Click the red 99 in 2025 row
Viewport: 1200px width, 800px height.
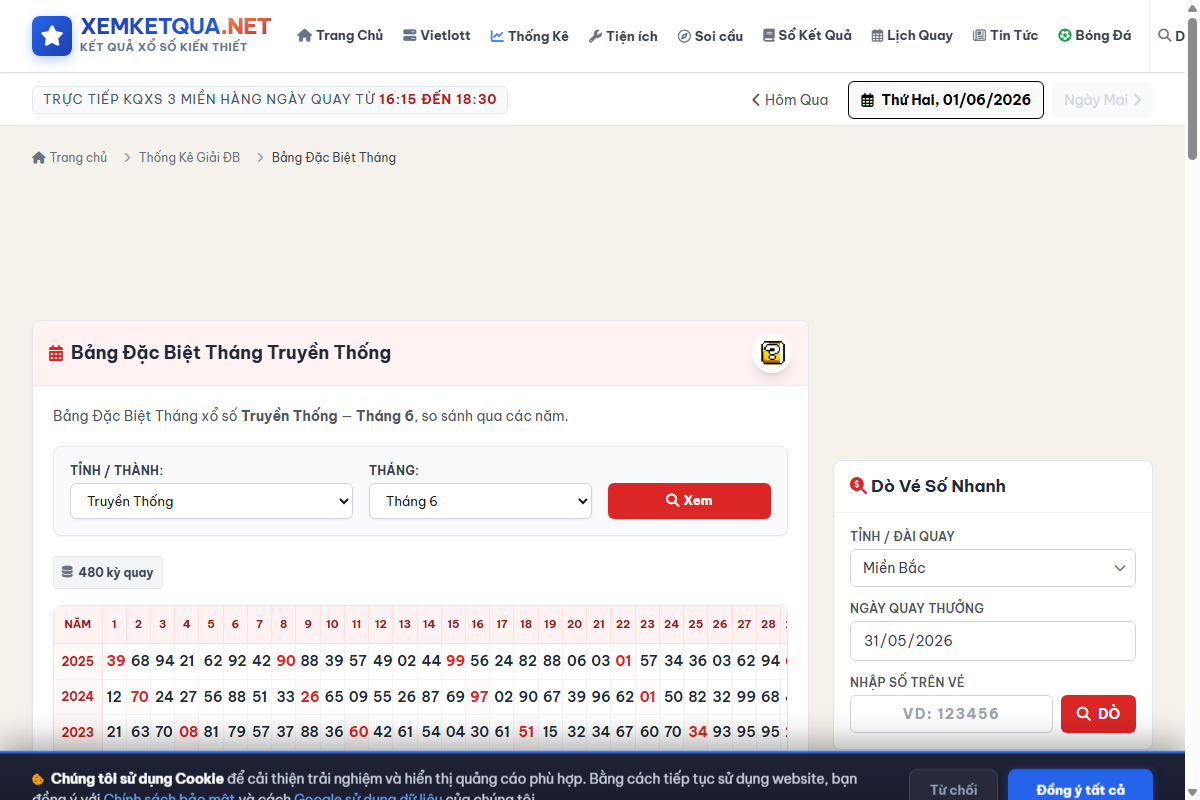coord(455,661)
